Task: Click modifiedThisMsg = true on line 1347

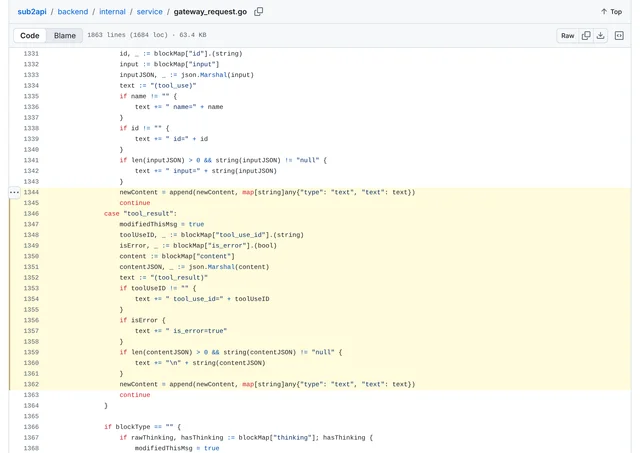Action: pyautogui.click(x=162, y=224)
